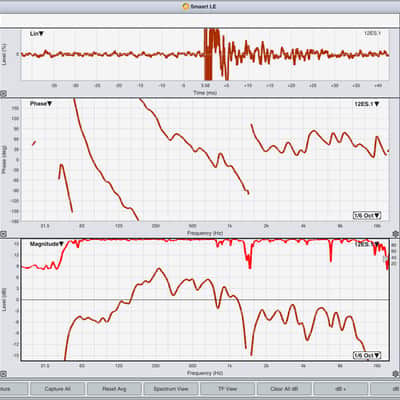
Task: Open 12ES.1 trace selector on phase plot
Action: pos(367,104)
